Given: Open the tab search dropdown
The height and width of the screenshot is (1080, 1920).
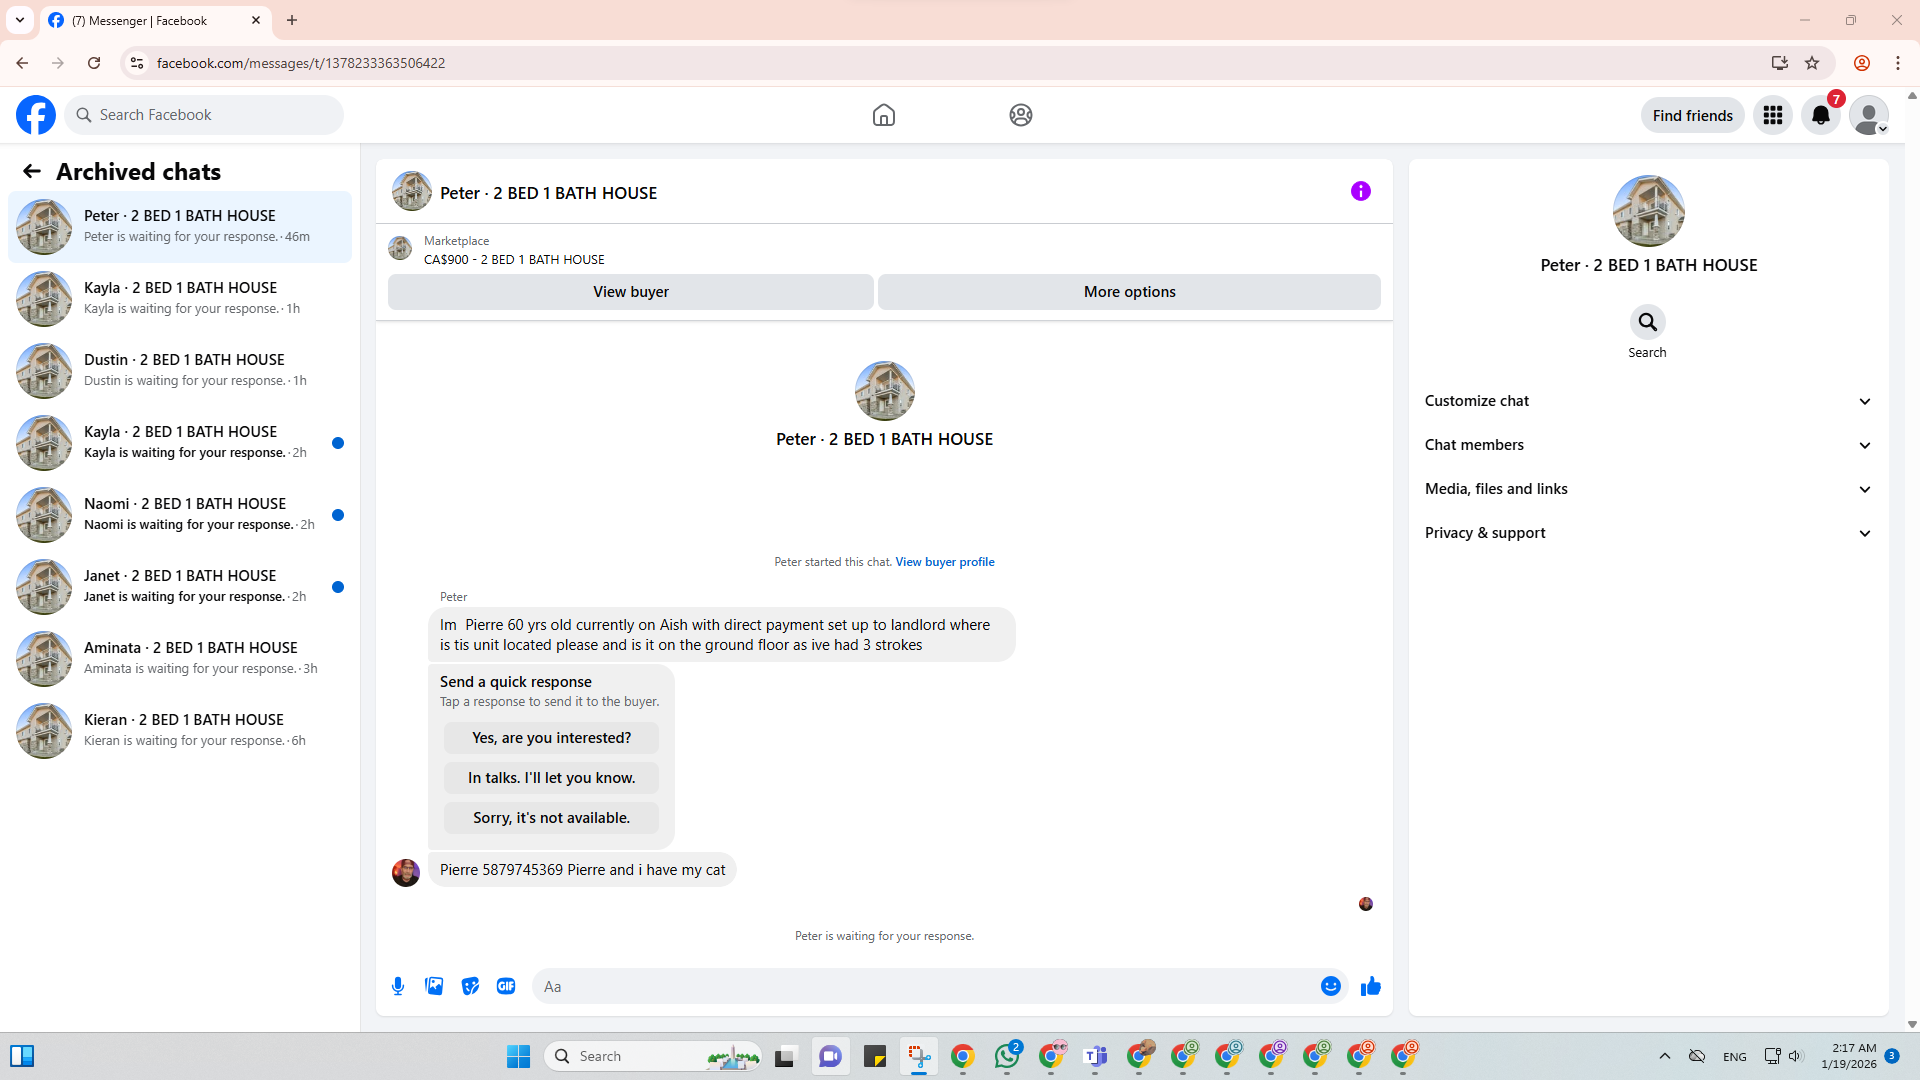Looking at the screenshot, I should pos(20,20).
